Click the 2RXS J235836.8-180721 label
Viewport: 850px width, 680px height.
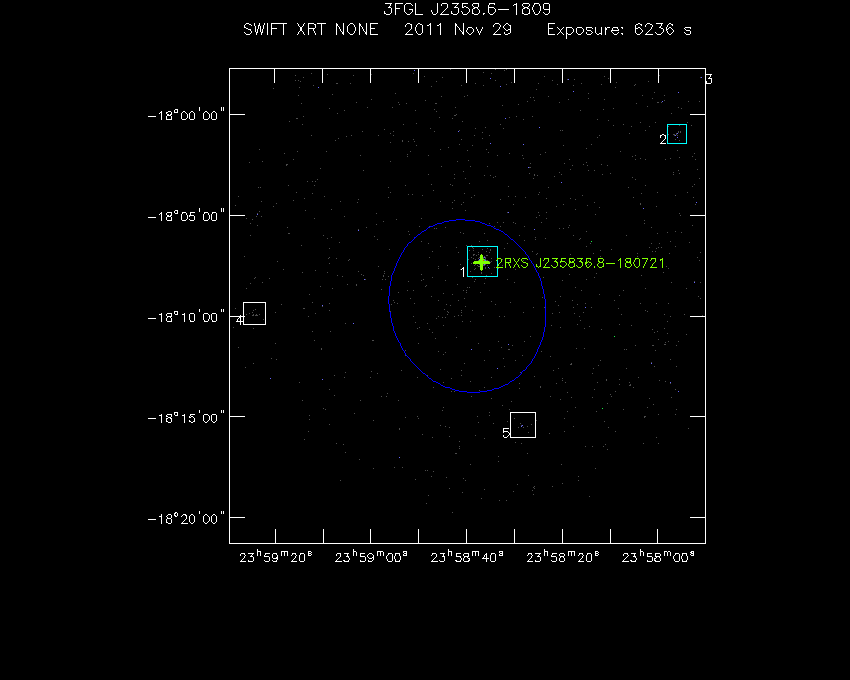pos(580,264)
